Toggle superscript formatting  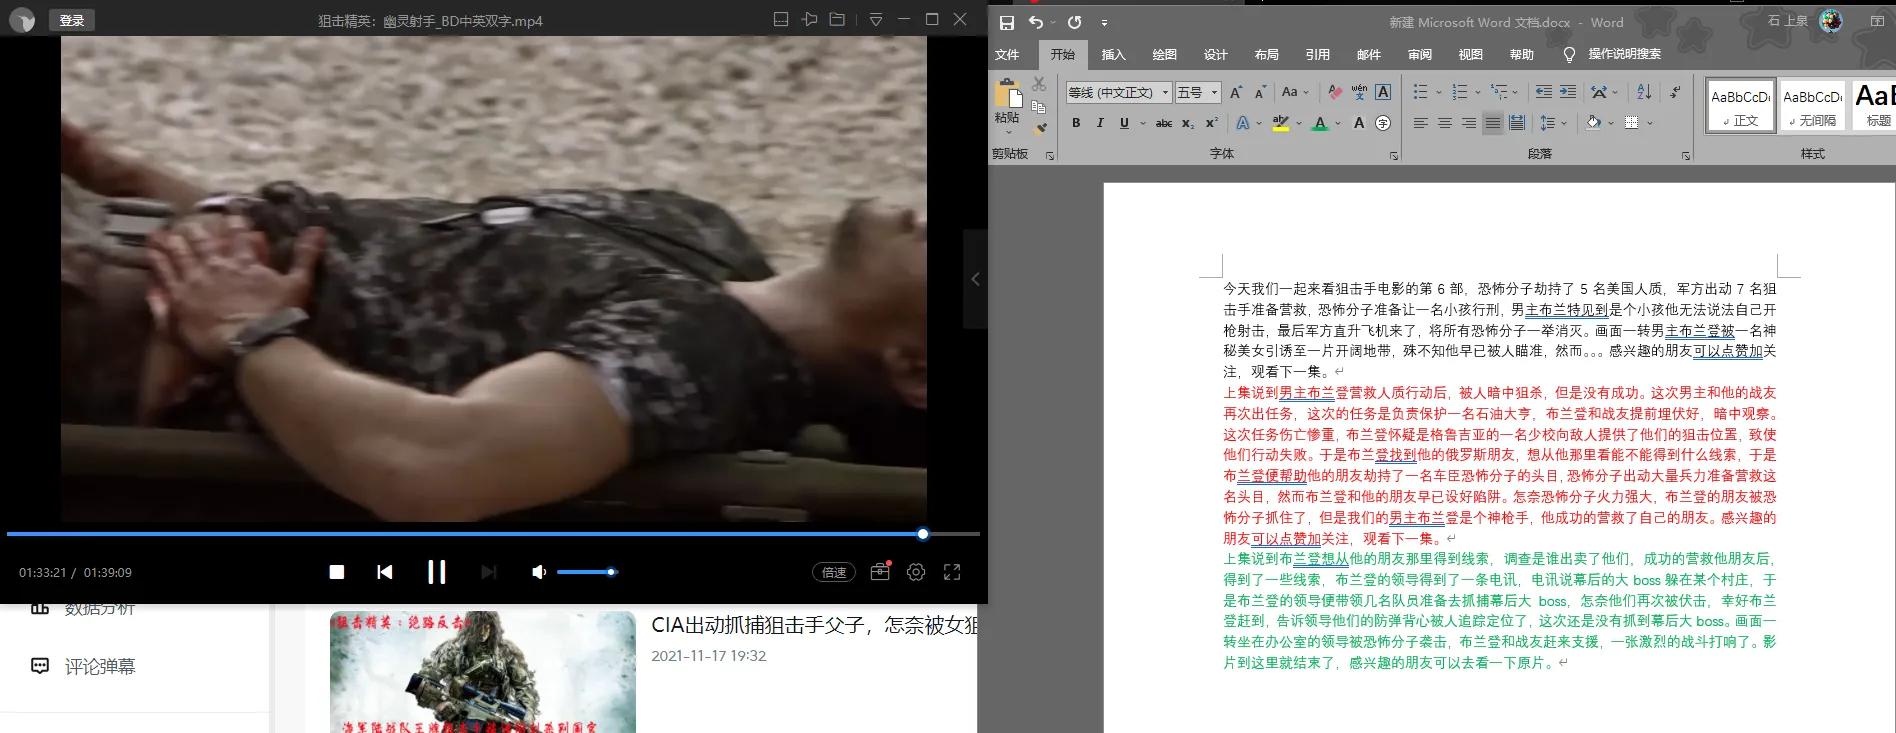1211,123
